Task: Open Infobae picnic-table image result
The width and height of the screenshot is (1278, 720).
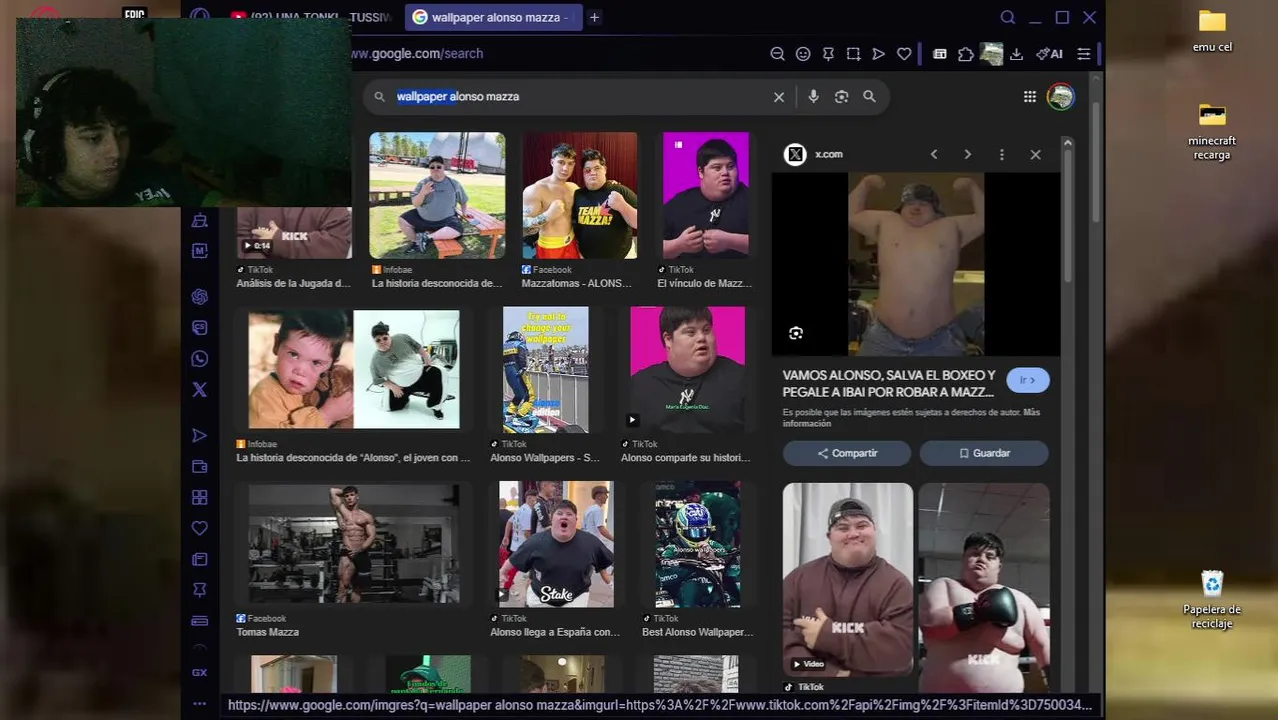Action: point(437,196)
